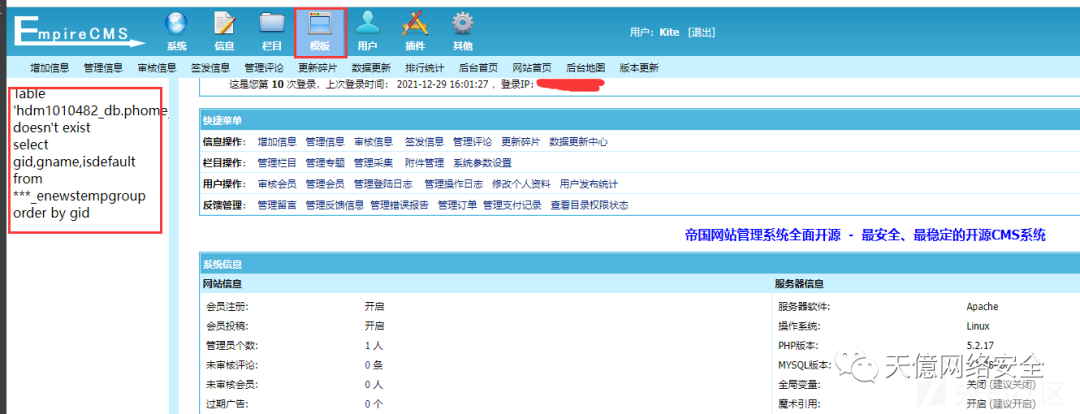Open the 管理留言 link

coord(277,205)
